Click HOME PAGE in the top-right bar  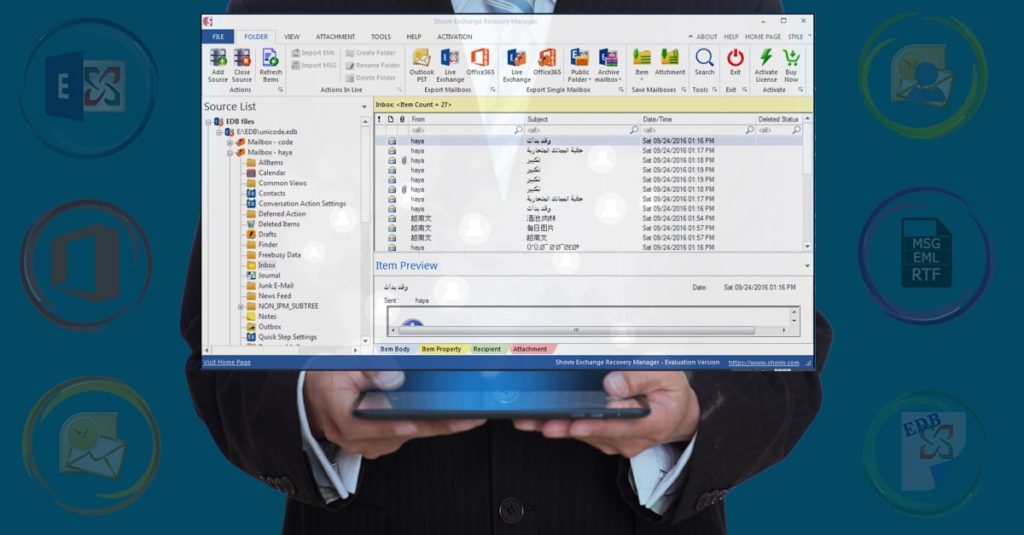tap(763, 37)
